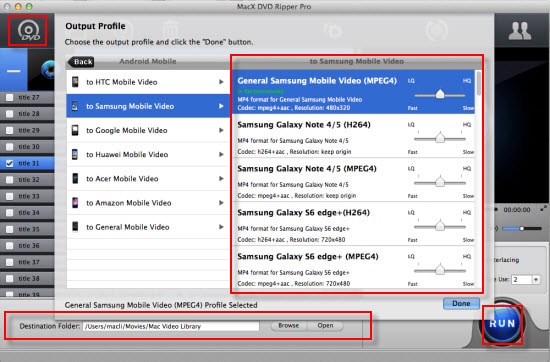This screenshot has height=362, width=550.
Task: Click the Samsung phone icon
Action: click(75, 106)
